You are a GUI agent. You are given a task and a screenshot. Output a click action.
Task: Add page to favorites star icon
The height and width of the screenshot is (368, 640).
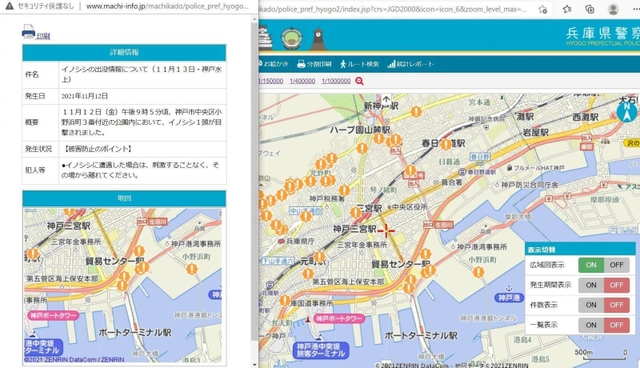coord(542,9)
